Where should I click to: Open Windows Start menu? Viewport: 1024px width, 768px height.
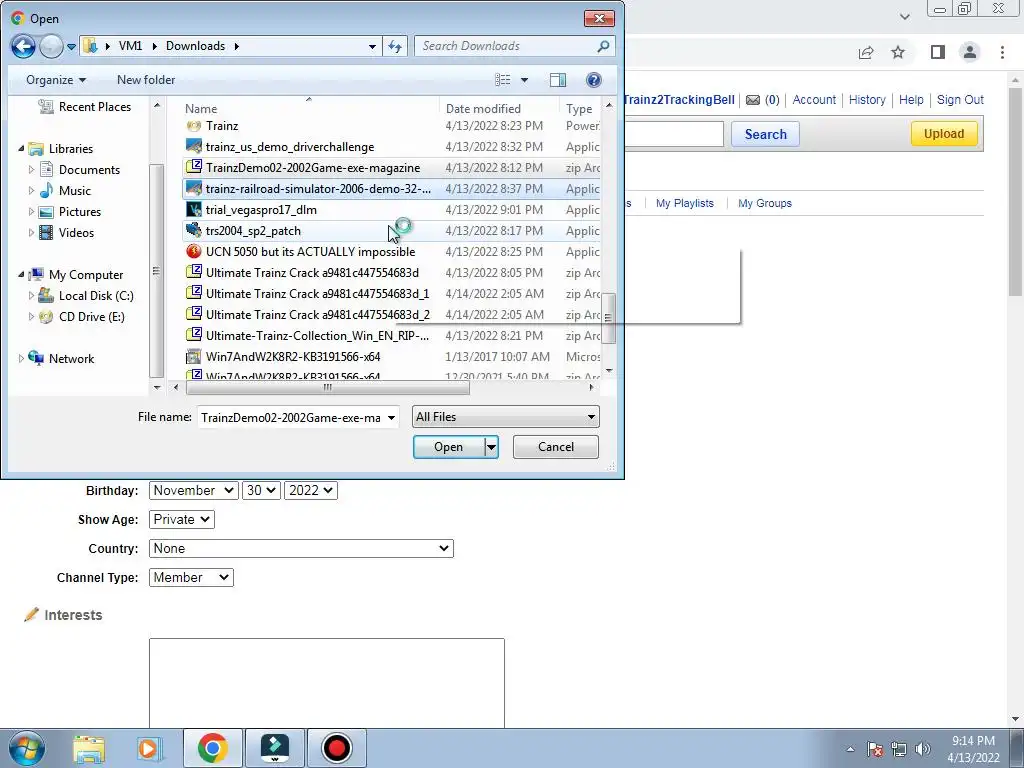point(27,748)
